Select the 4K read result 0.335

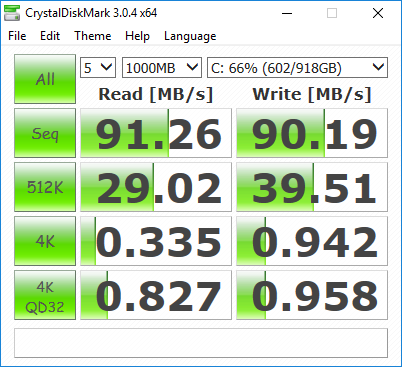(156, 241)
